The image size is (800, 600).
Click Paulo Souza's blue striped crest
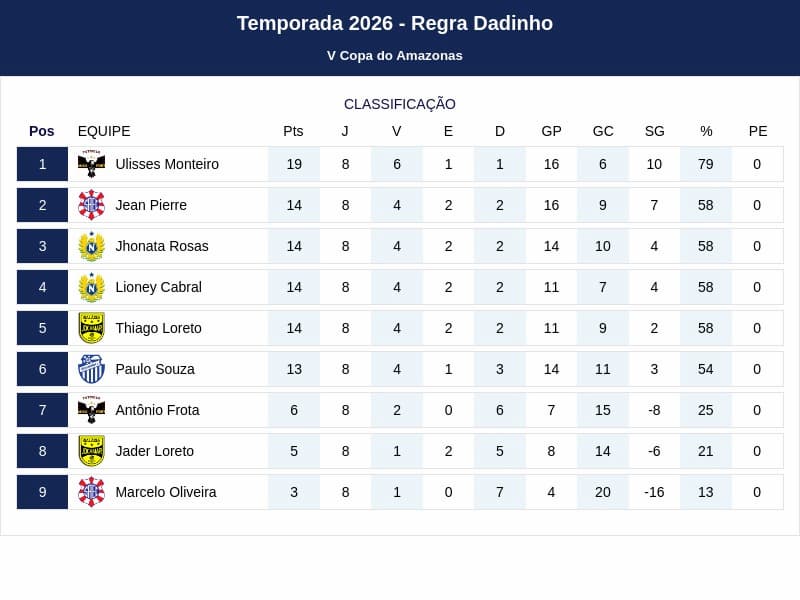click(x=91, y=369)
